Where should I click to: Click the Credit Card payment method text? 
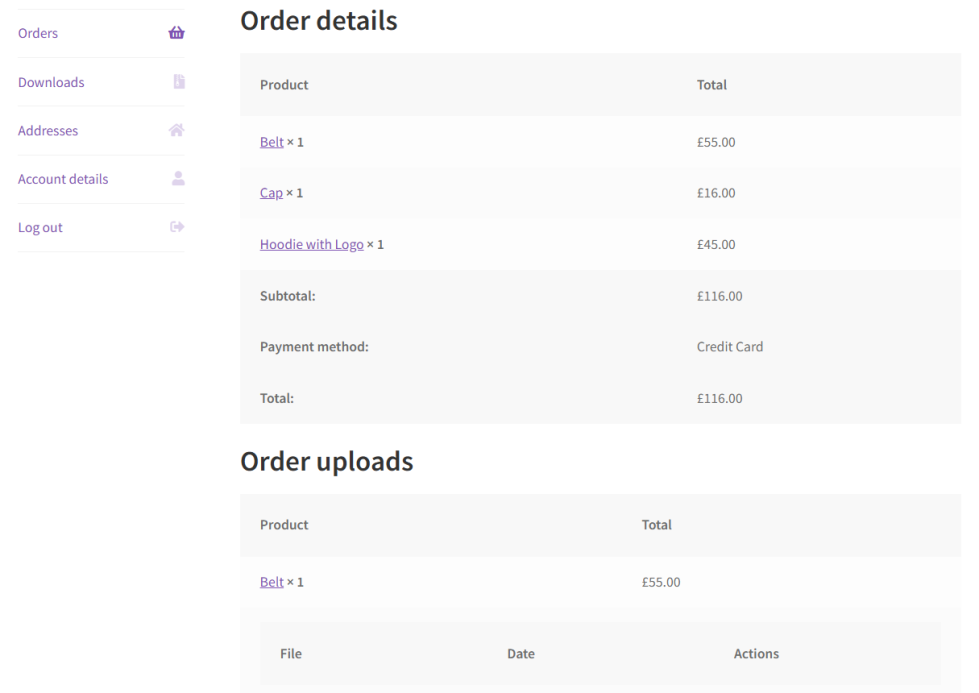(729, 347)
